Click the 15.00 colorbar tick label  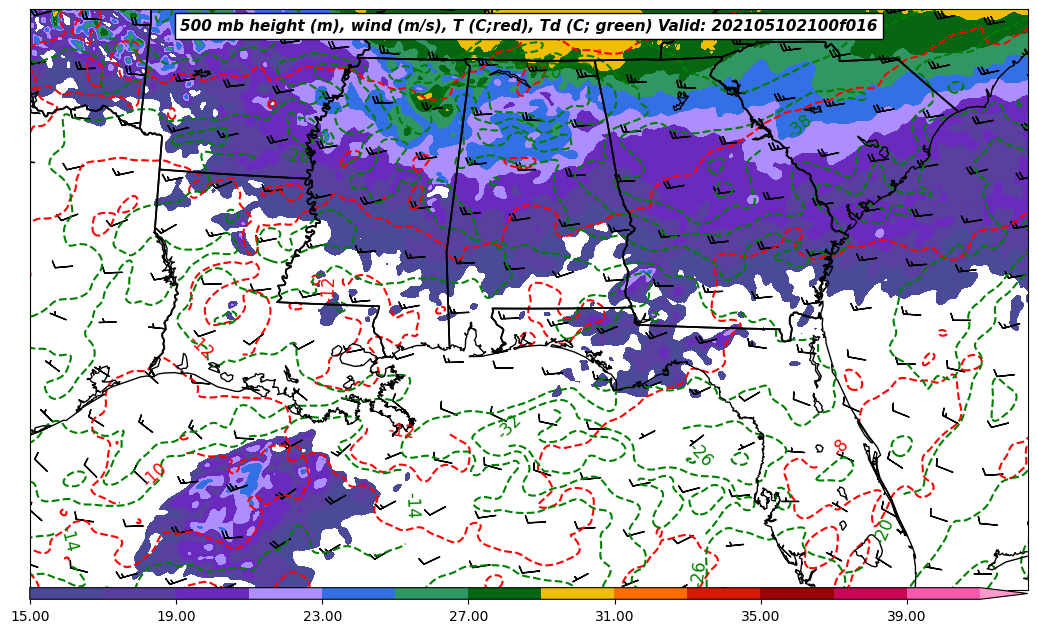pos(30,616)
